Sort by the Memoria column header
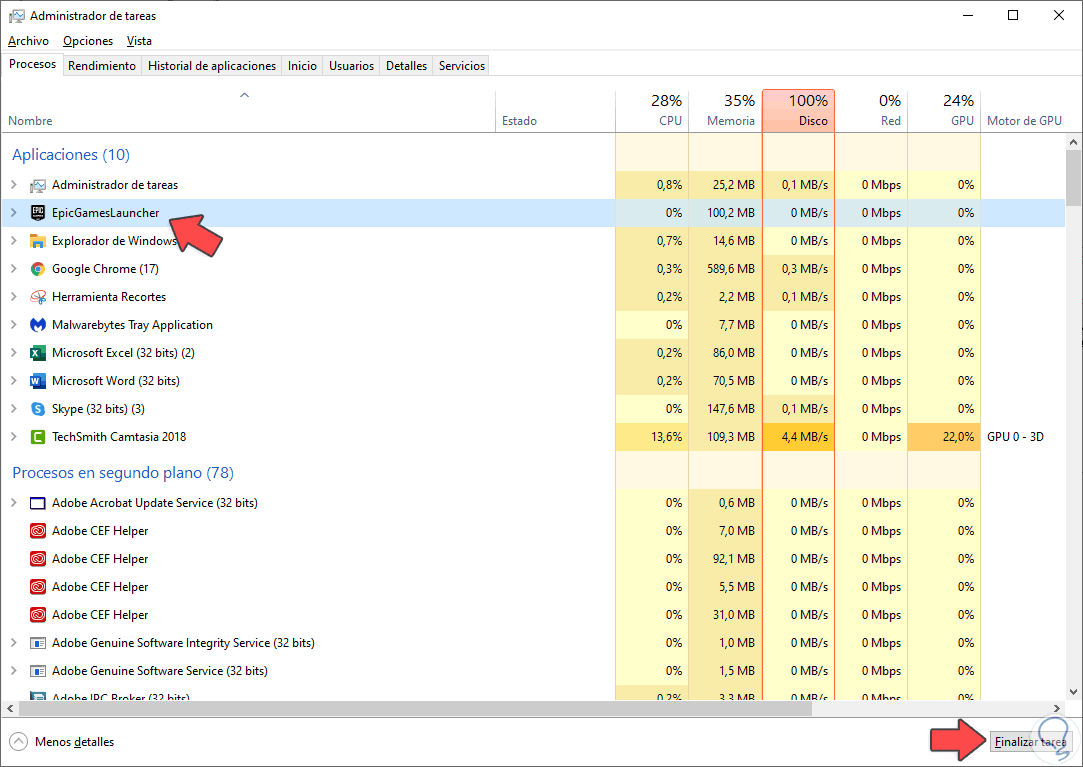 [x=725, y=111]
